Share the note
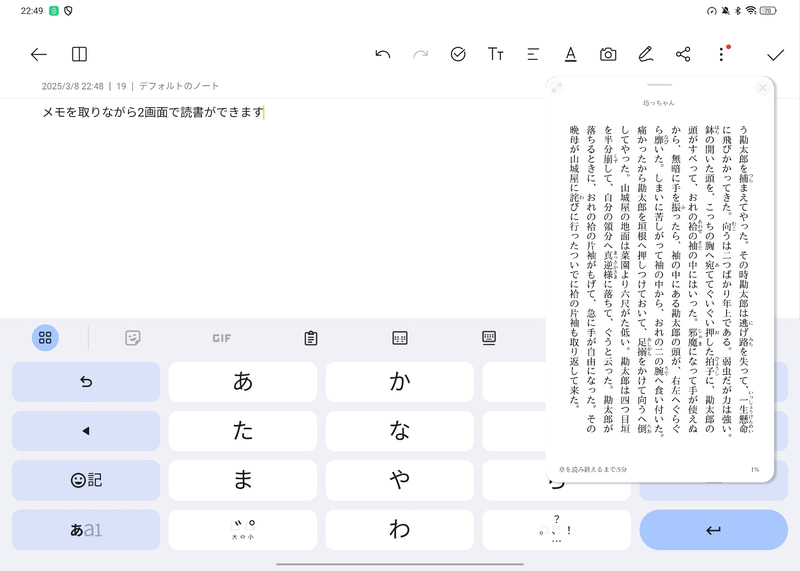This screenshot has height=571, width=800. 683,54
